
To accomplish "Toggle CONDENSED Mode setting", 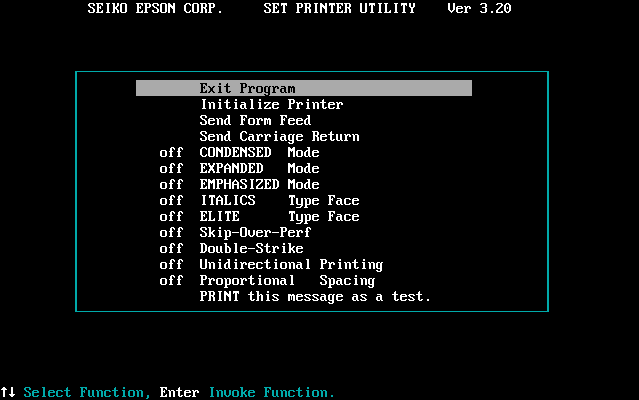I will pyautogui.click(x=259, y=152).
